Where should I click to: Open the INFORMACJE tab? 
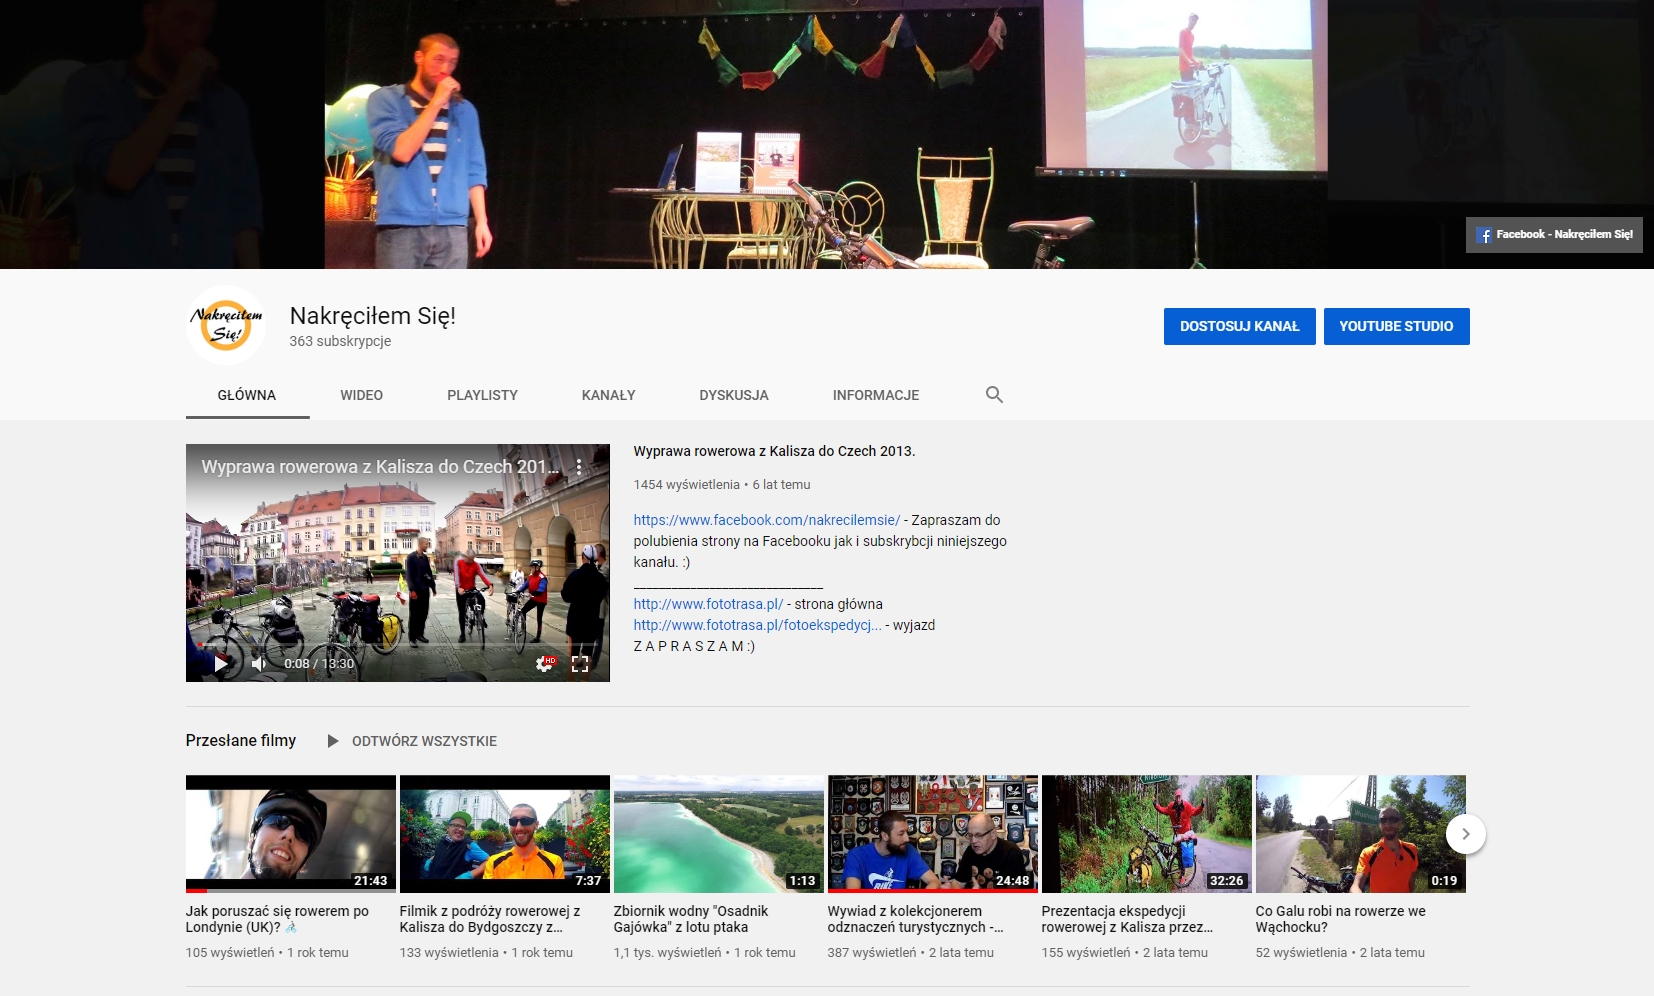coord(876,395)
